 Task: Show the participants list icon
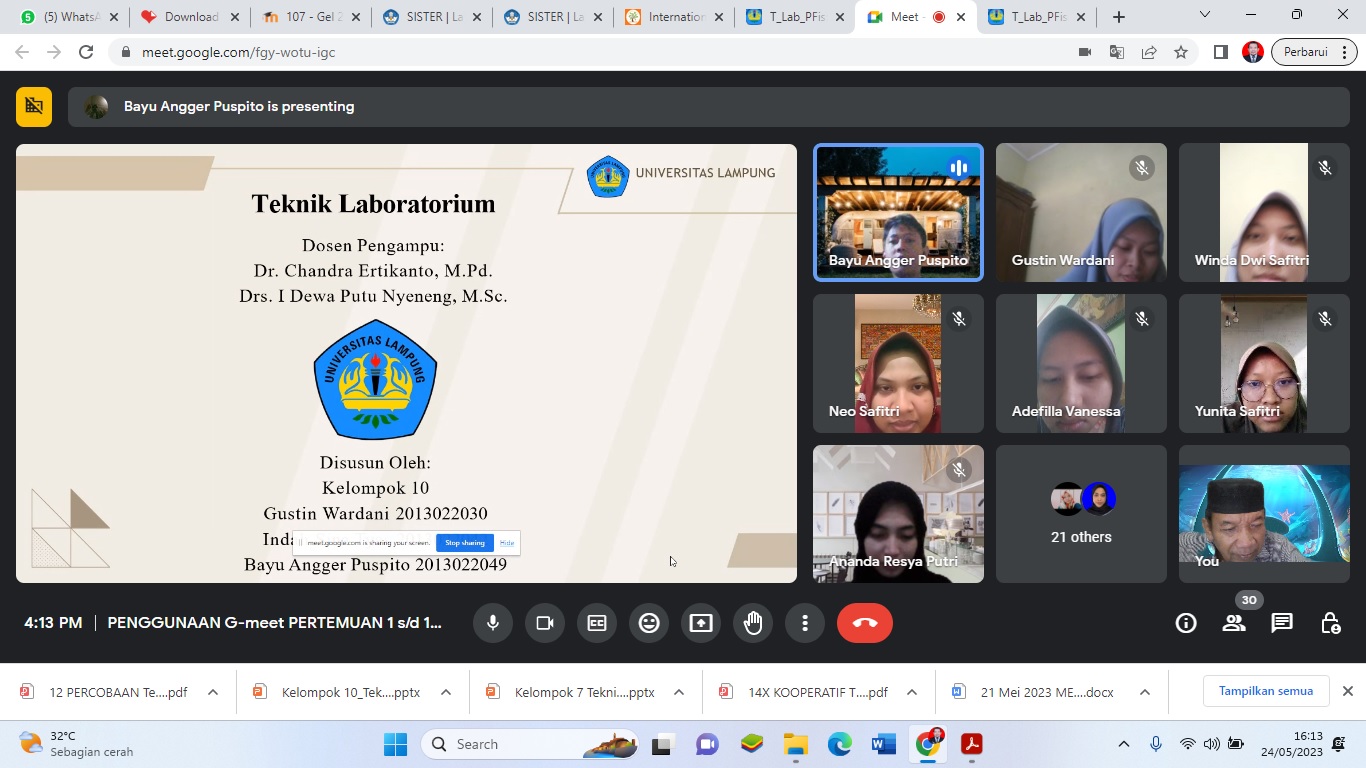1234,623
